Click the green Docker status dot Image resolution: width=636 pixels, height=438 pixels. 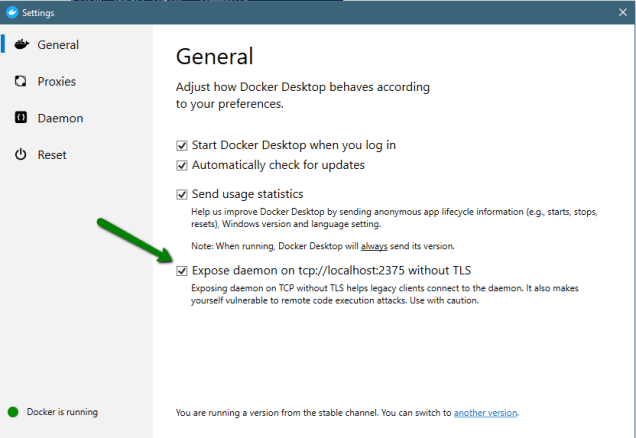pyautogui.click(x=13, y=412)
